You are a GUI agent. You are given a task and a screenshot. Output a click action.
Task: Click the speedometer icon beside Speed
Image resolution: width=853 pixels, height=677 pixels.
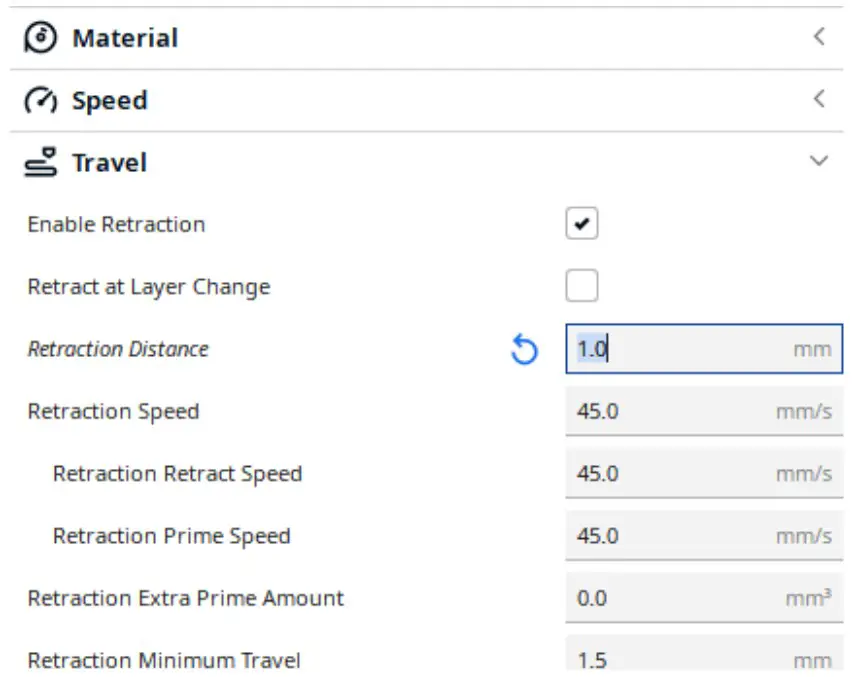(38, 99)
